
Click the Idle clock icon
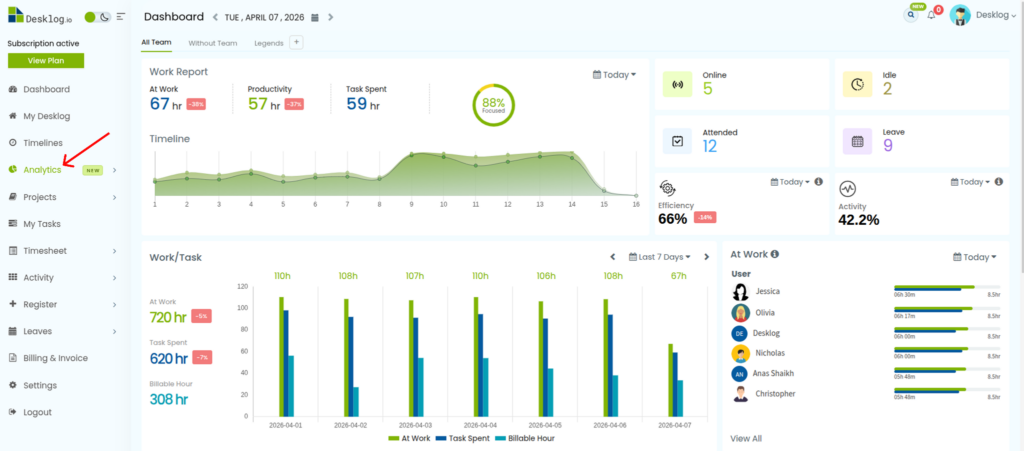(857, 84)
